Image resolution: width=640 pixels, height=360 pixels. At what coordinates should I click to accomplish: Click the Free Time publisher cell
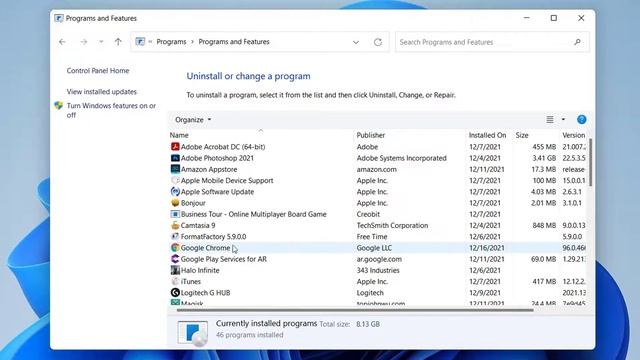pos(372,236)
